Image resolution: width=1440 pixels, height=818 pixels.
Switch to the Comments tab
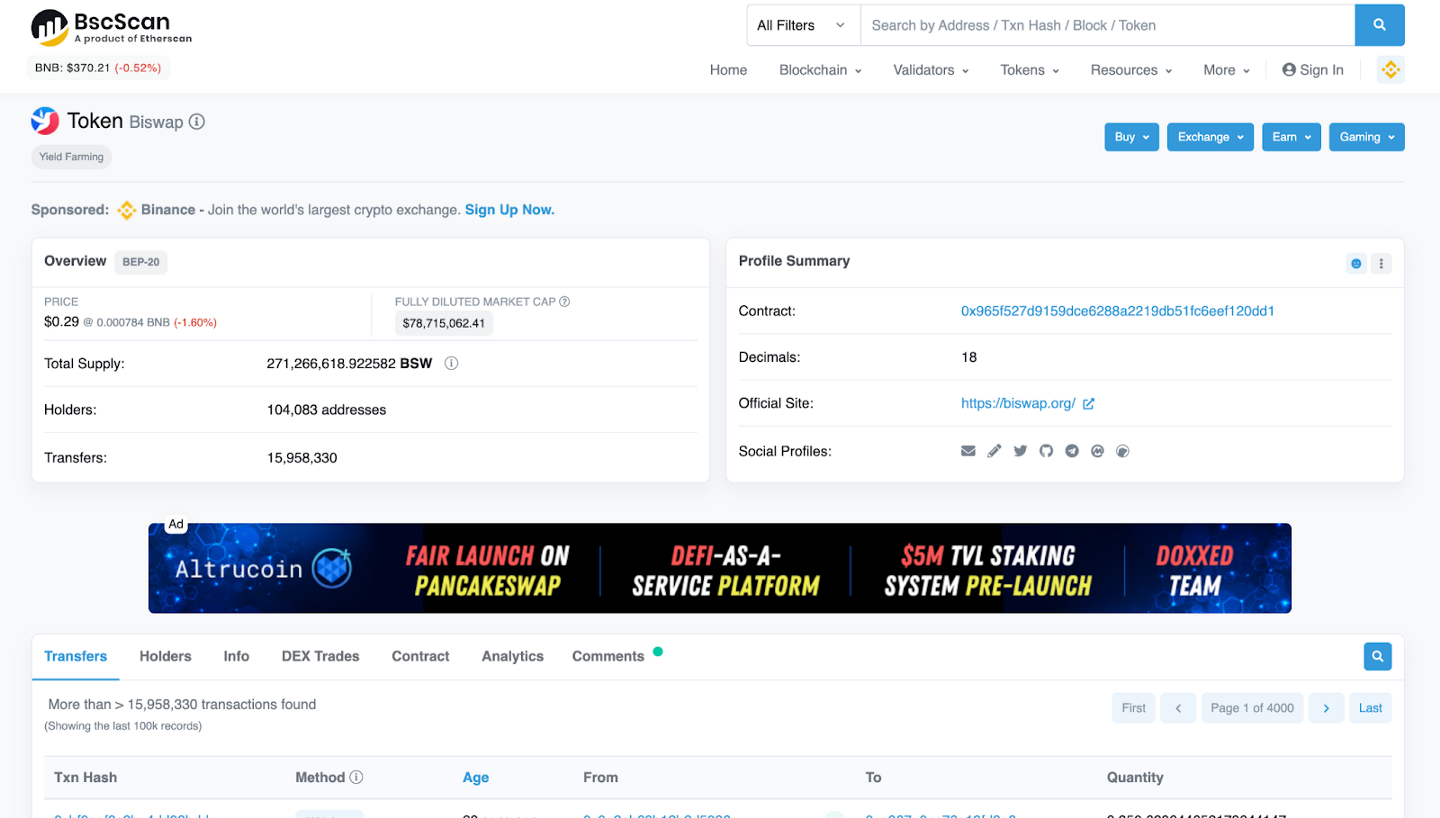608,656
